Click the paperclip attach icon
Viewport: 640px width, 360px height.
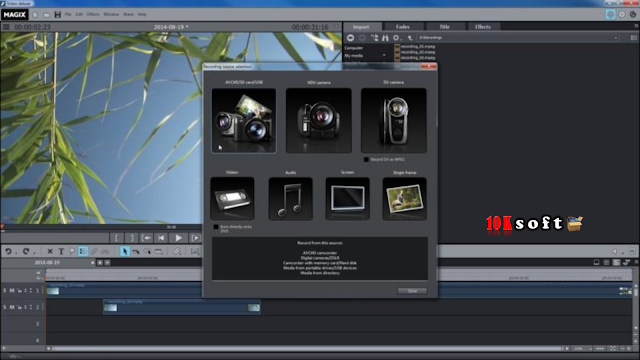(x=177, y=251)
